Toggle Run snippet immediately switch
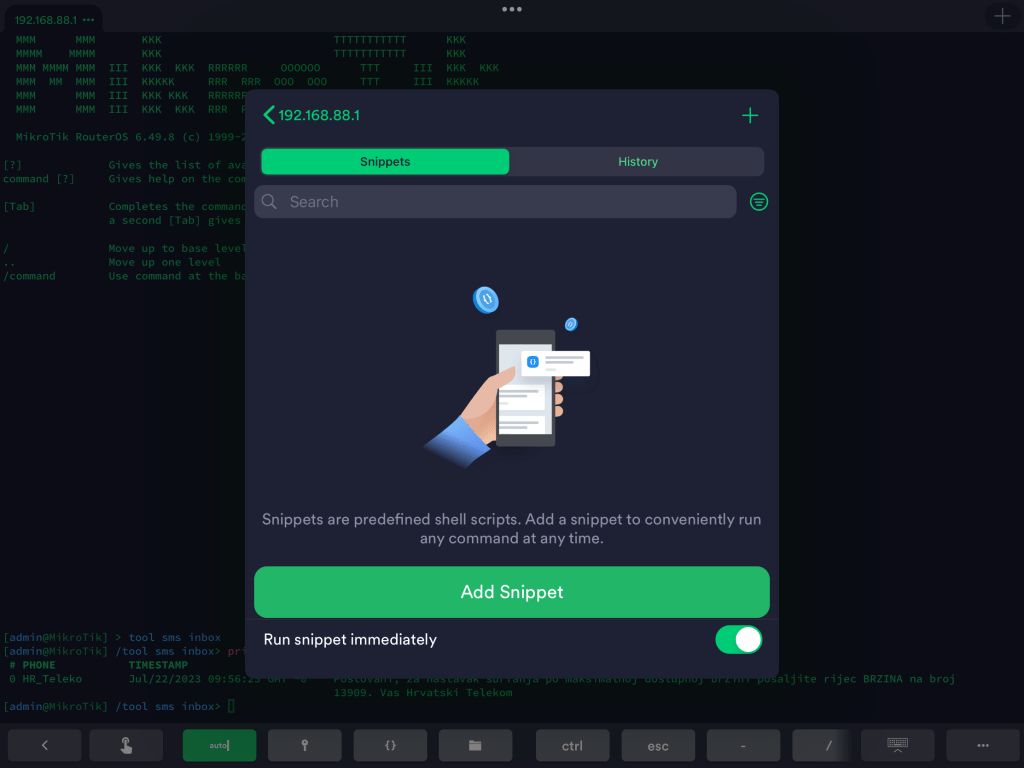 point(738,640)
